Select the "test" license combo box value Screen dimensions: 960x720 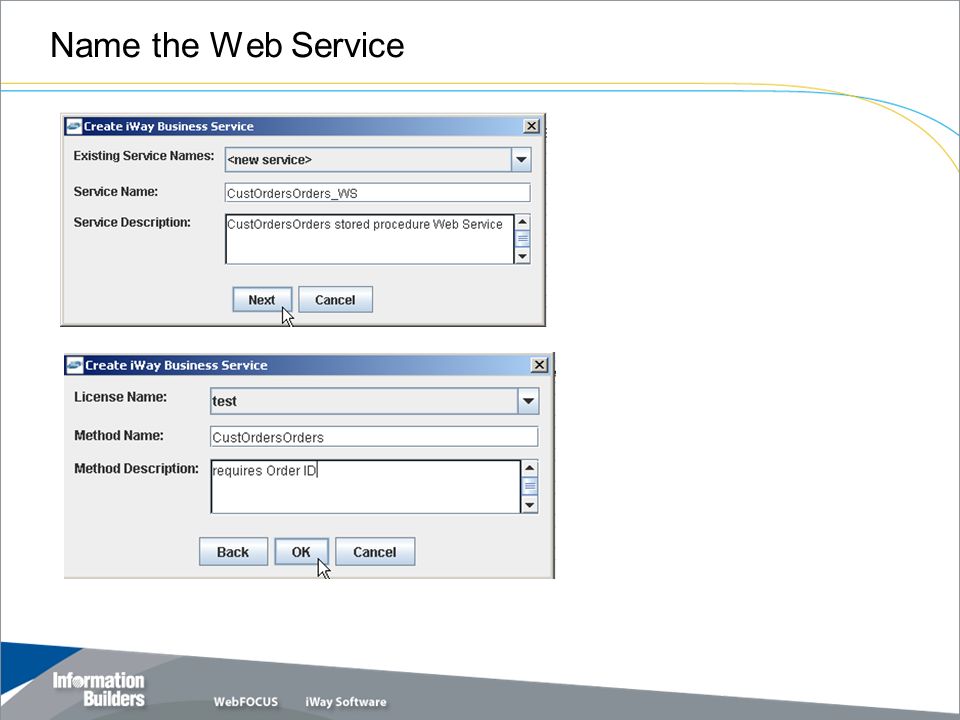(x=224, y=401)
